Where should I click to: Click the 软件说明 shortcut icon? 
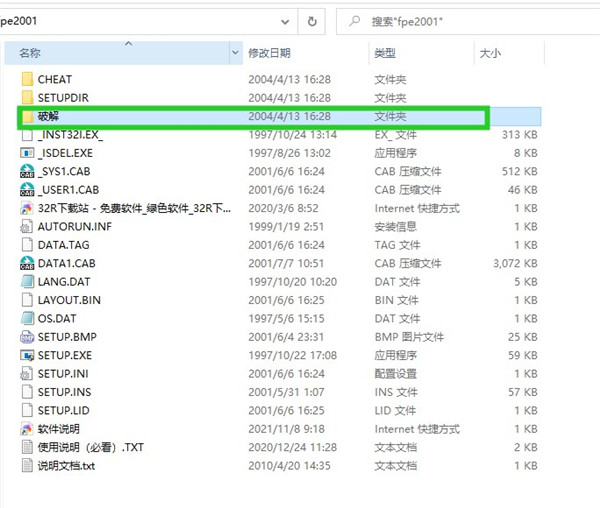pos(27,428)
